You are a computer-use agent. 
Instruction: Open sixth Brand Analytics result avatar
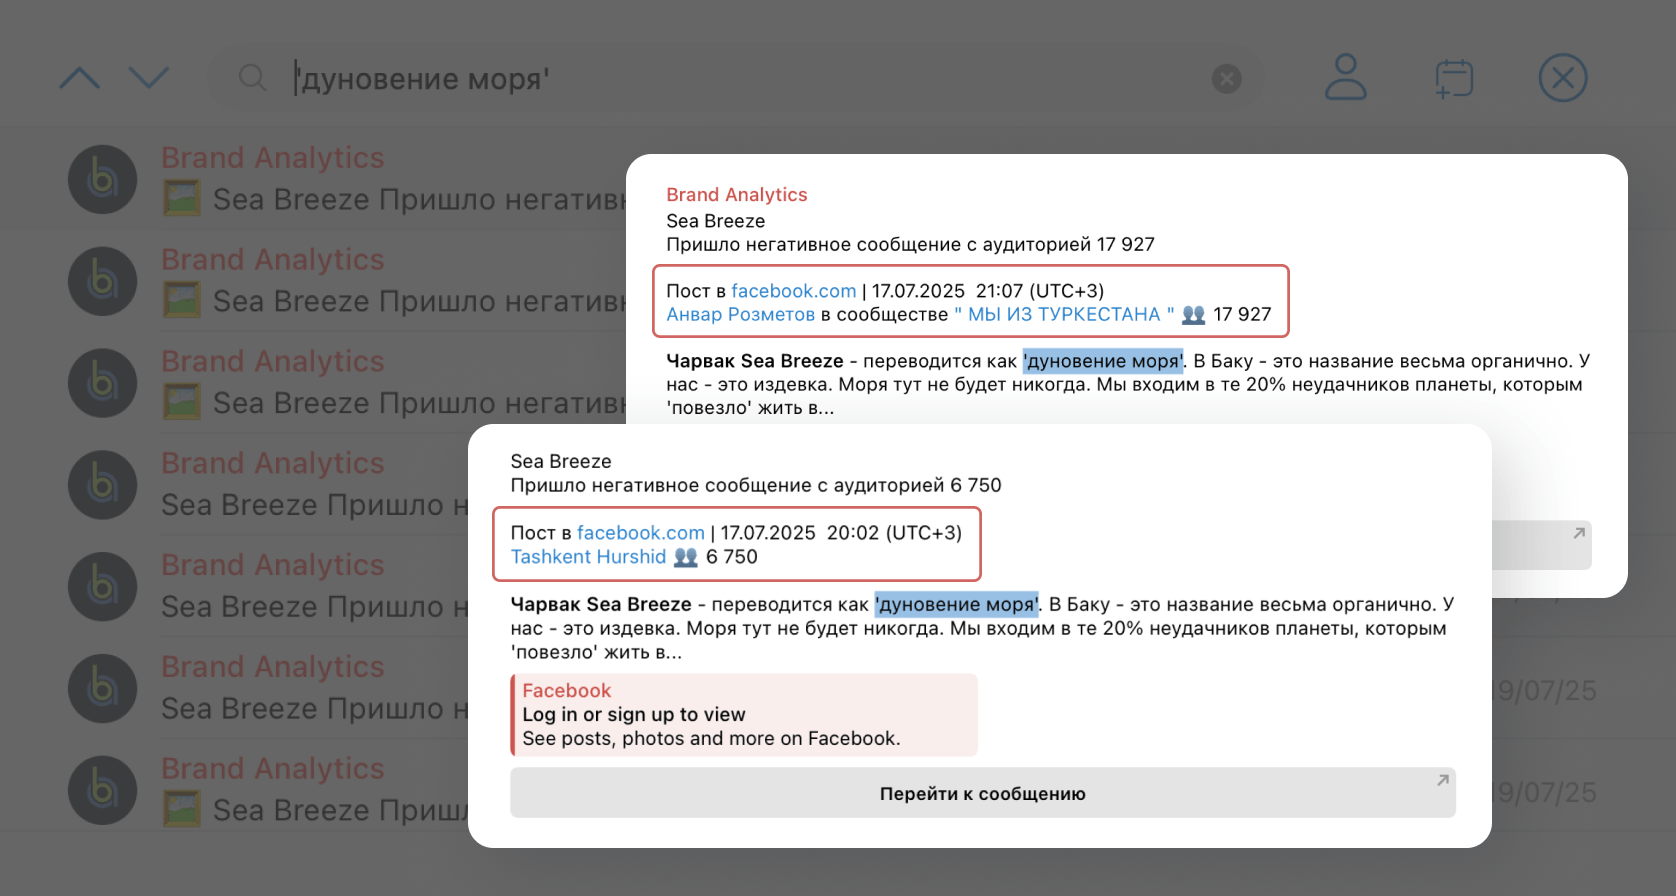(x=102, y=689)
